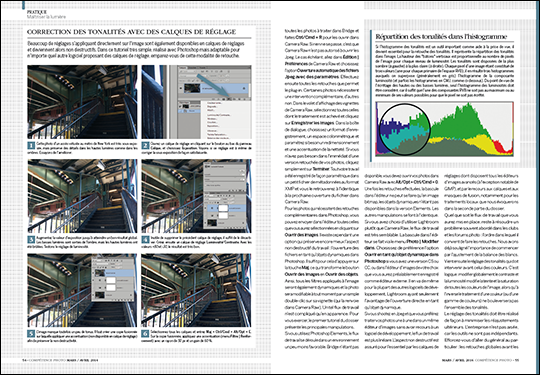
Task: Open the step 1 staircase photo
Action: click(x=82, y=102)
